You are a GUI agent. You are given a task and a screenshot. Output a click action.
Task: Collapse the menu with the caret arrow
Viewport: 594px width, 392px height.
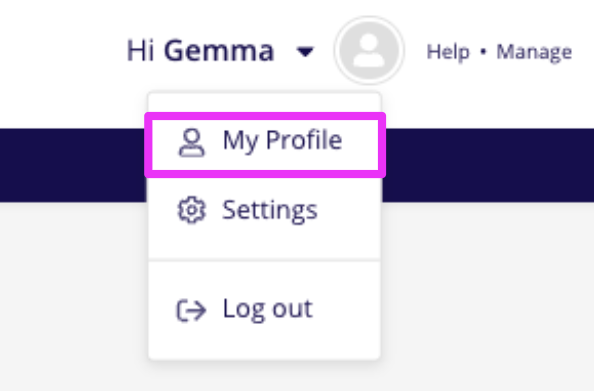pyautogui.click(x=305, y=52)
